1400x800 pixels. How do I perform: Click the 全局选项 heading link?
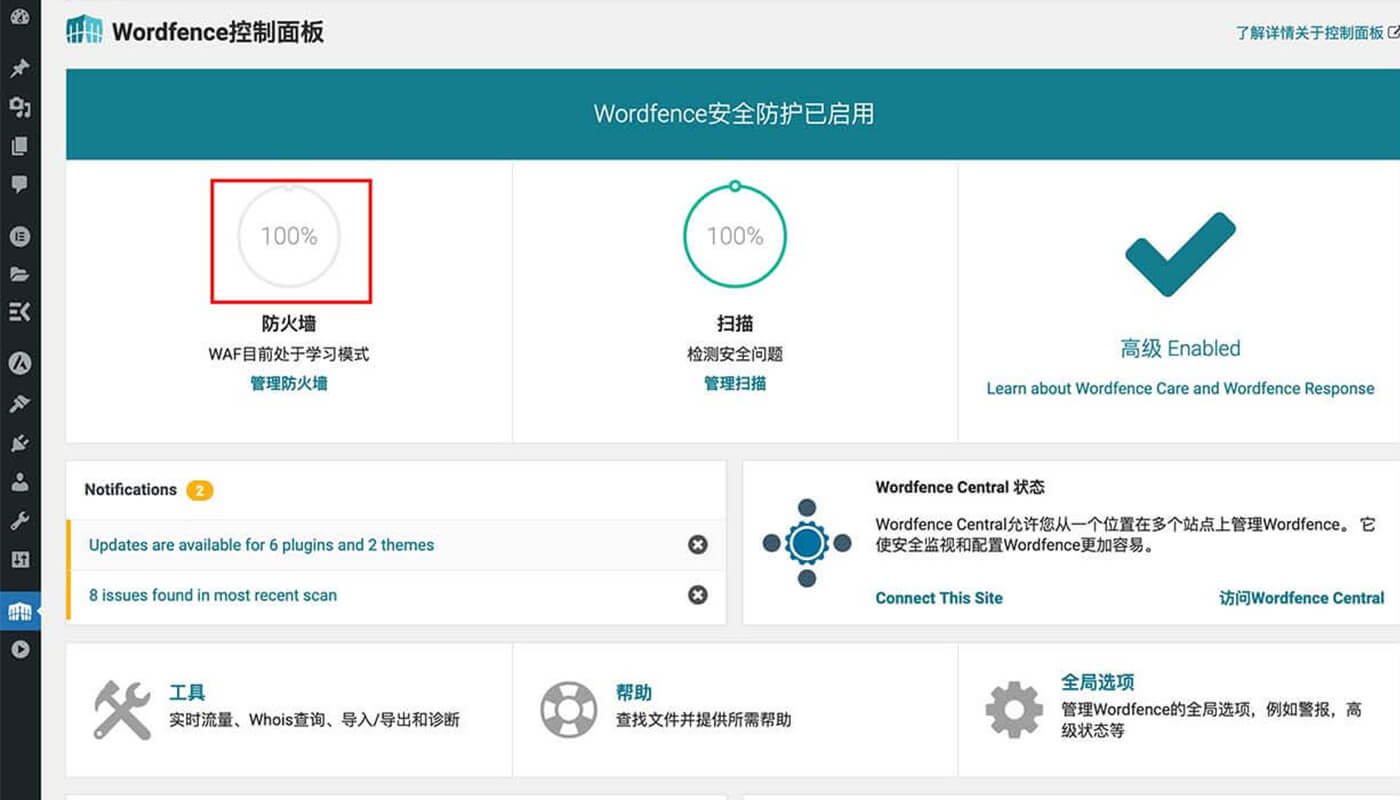pos(1098,682)
